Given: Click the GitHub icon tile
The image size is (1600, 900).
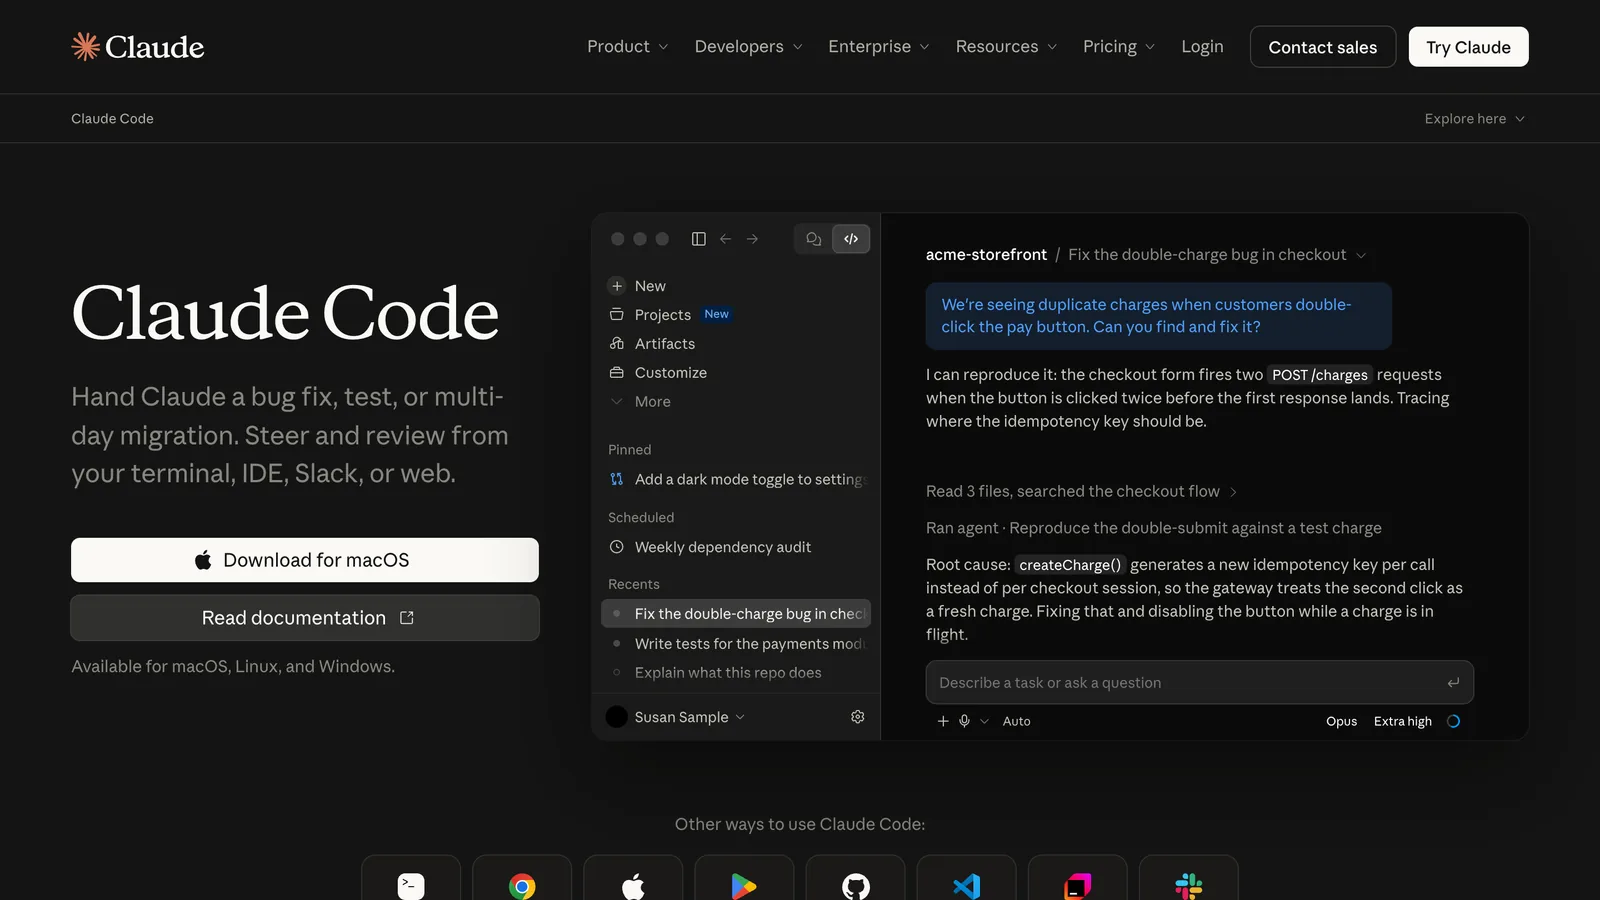Looking at the screenshot, I should tap(855, 880).
